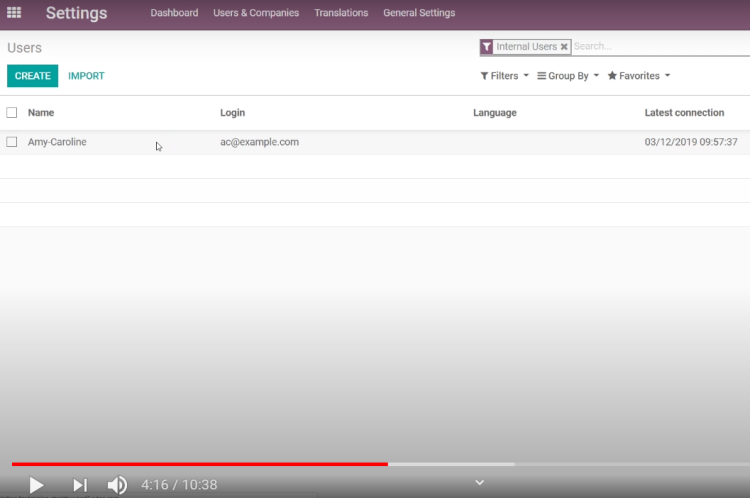
Task: Click the down chevron in the player controls
Action: (x=479, y=483)
